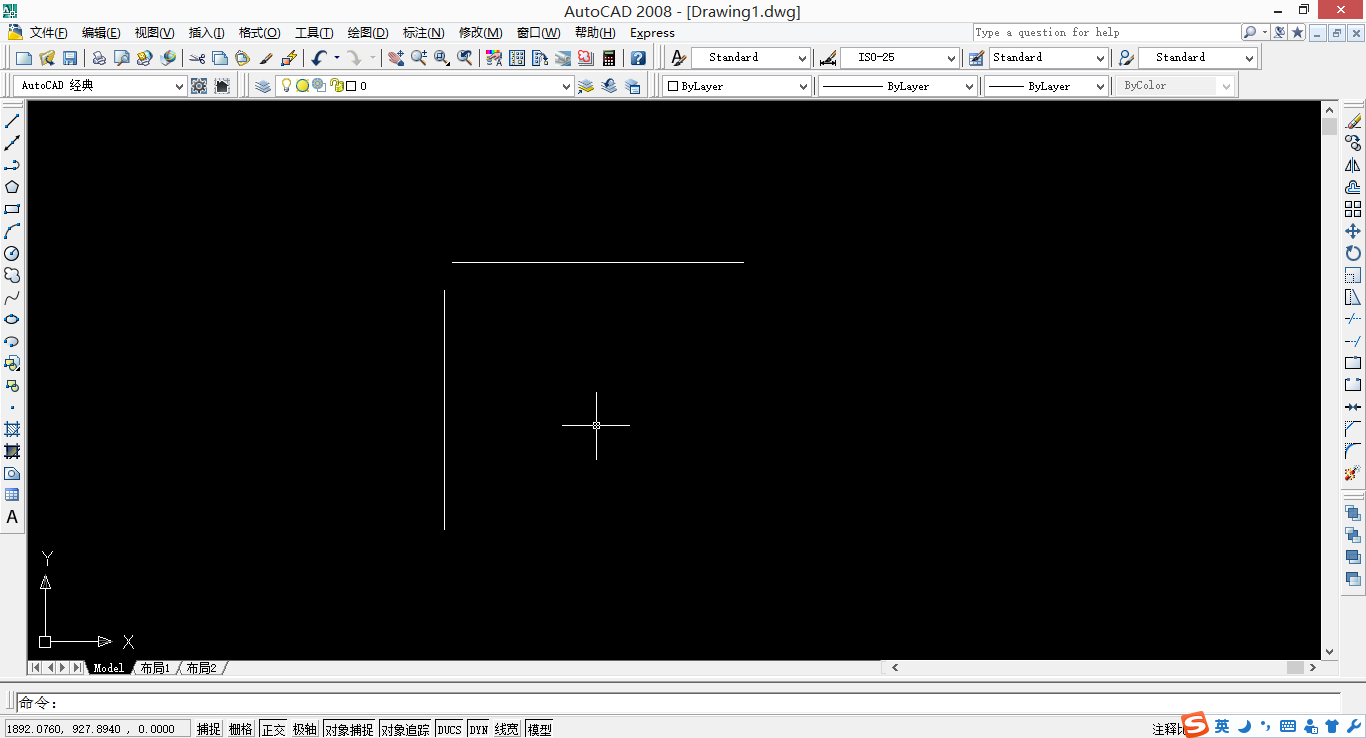Click the Match Properties brush icon
This screenshot has width=1366, height=738.
pos(266,58)
